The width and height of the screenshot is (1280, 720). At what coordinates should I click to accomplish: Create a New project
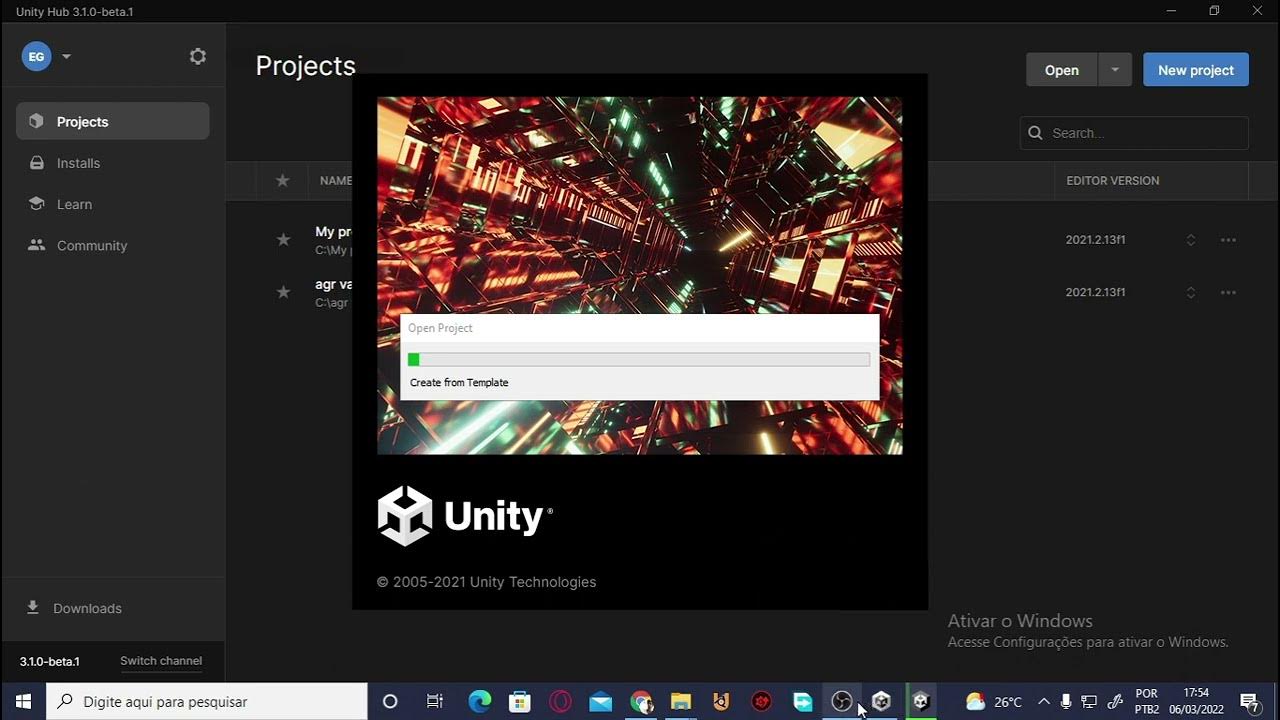[x=1196, y=70]
